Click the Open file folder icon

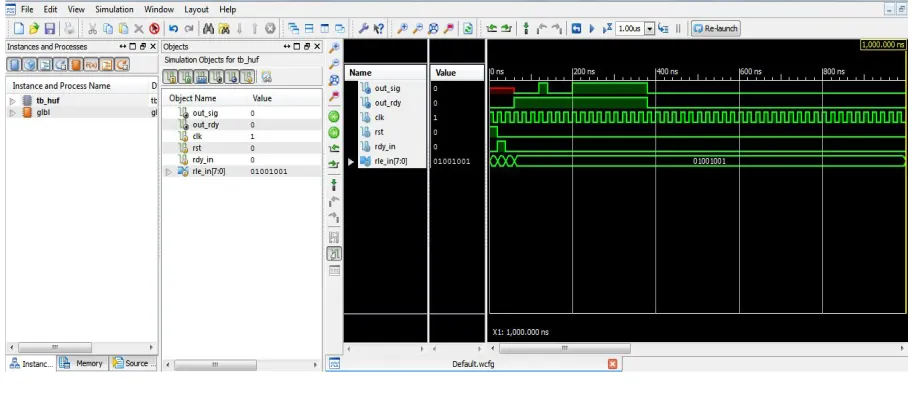[34, 29]
